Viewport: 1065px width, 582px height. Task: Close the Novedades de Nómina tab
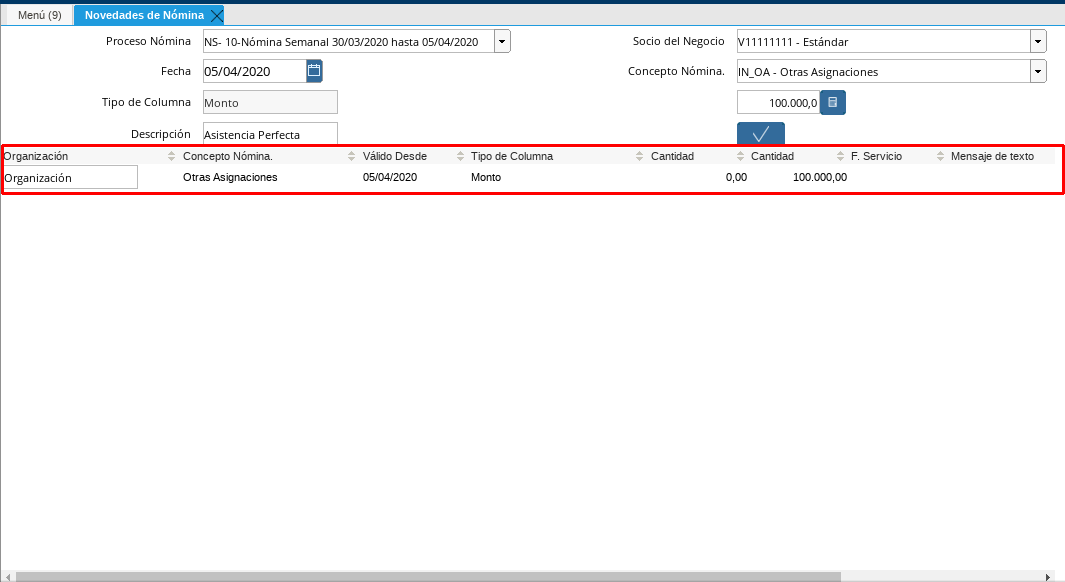216,15
